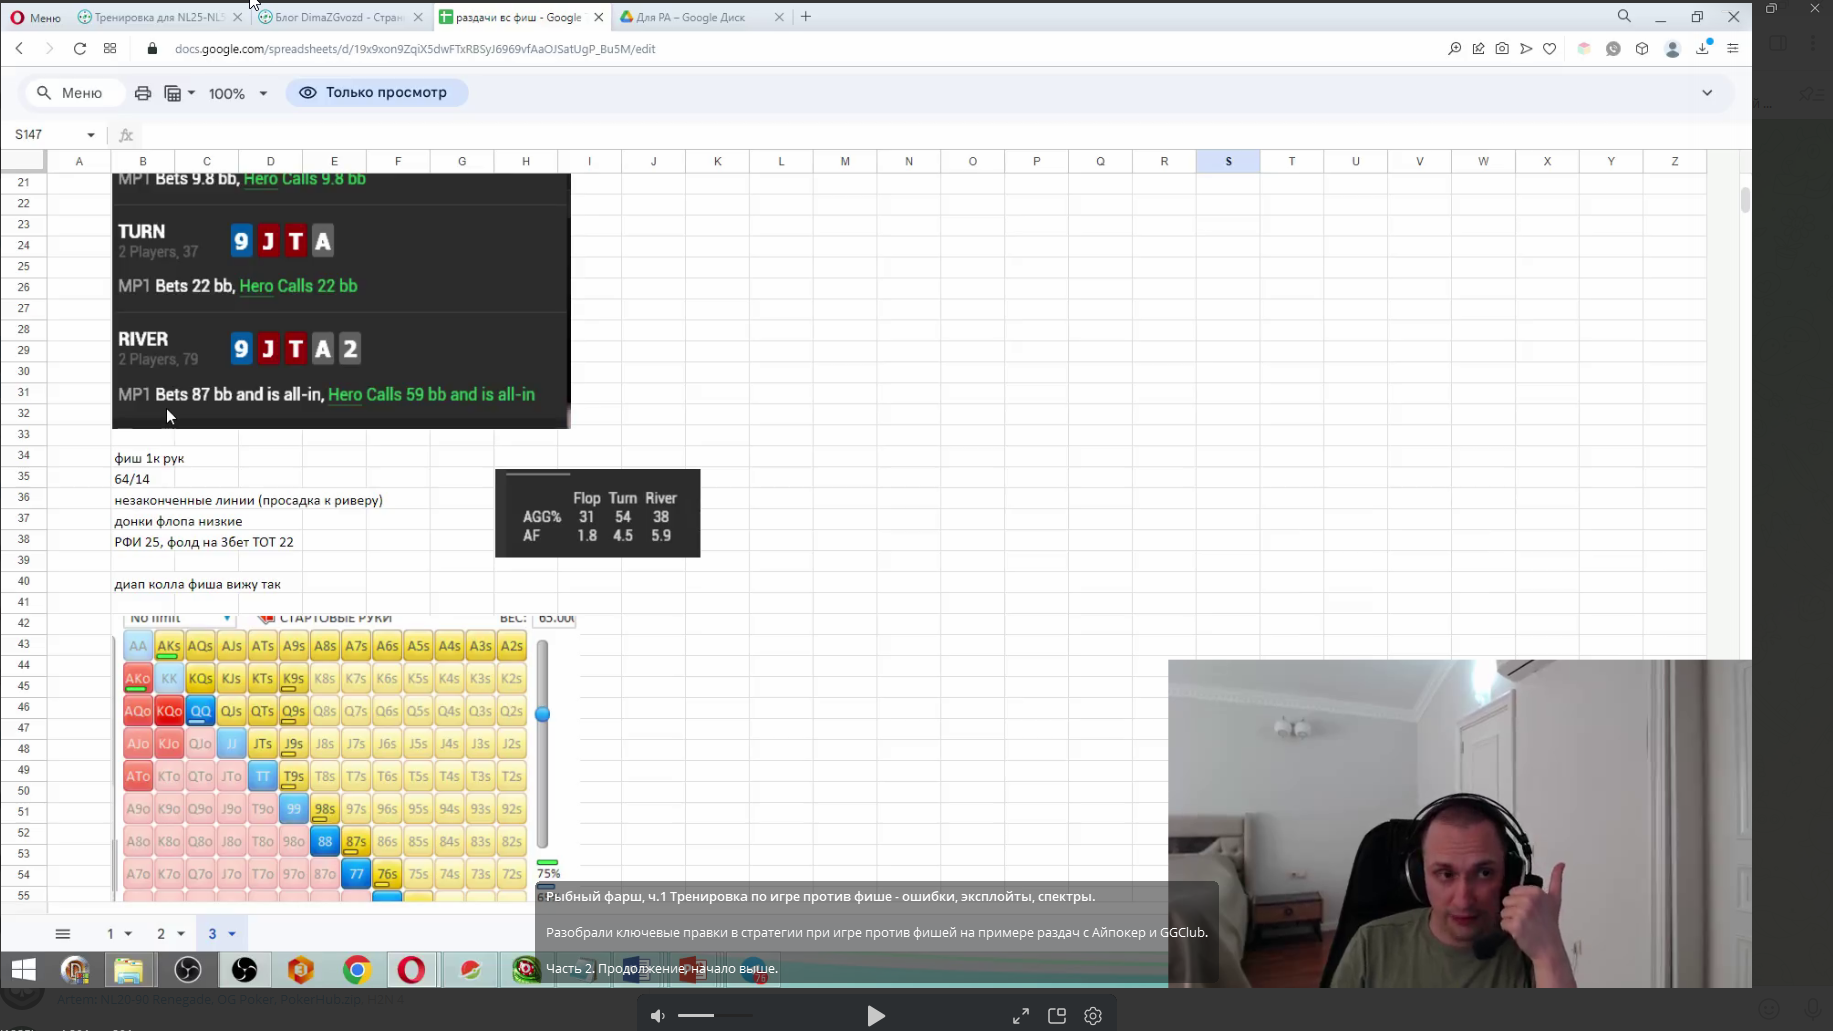Click the AKs cell in hand matrix
Image resolution: width=1833 pixels, height=1031 pixels.
pos(169,646)
